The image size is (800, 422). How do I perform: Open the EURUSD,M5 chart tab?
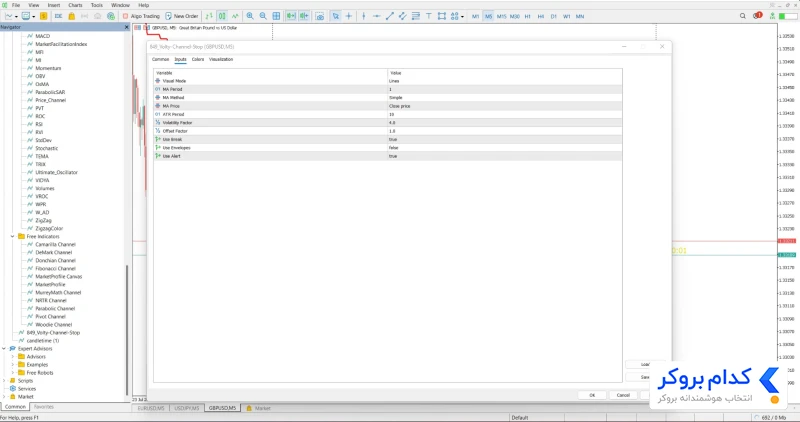click(151, 408)
